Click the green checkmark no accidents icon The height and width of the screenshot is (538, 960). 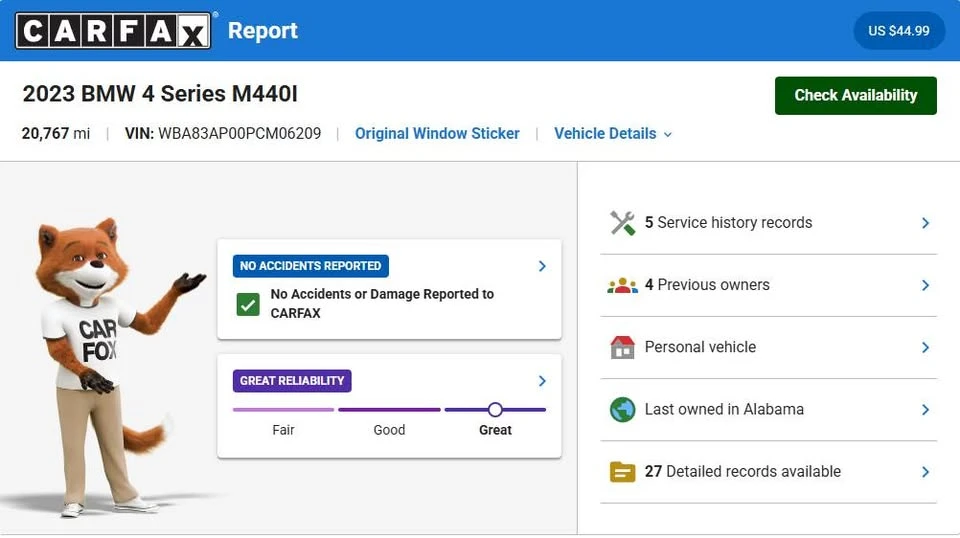pos(248,304)
